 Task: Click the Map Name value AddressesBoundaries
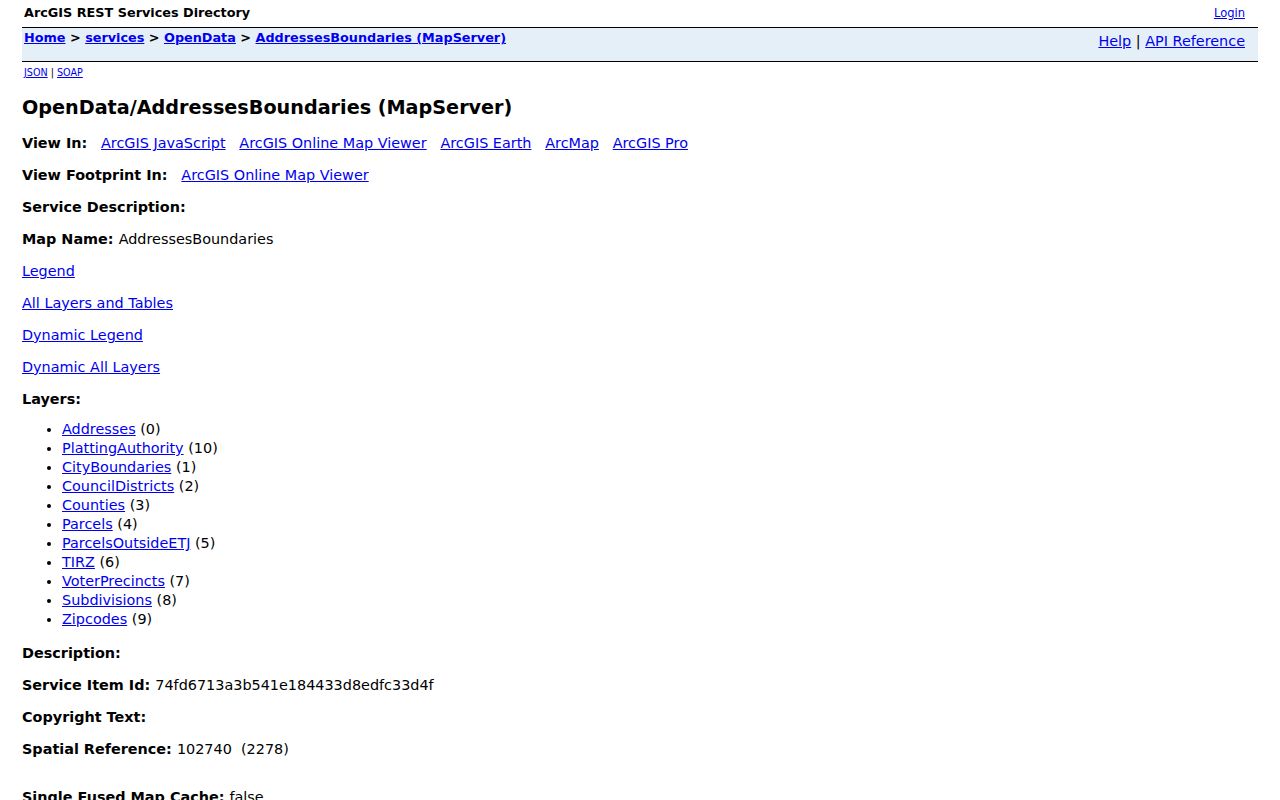pos(196,239)
